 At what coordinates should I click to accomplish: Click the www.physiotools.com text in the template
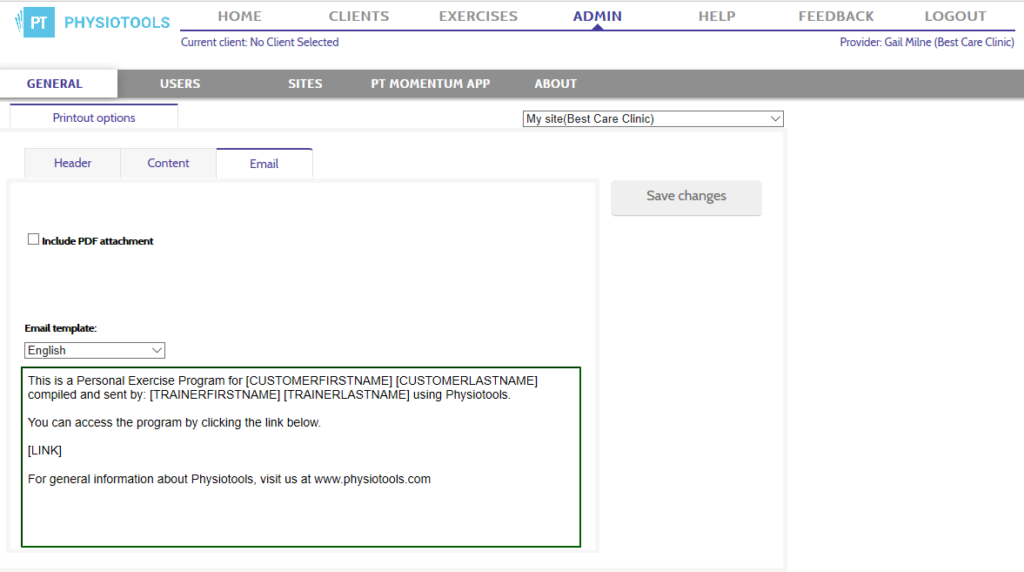pyautogui.click(x=372, y=479)
